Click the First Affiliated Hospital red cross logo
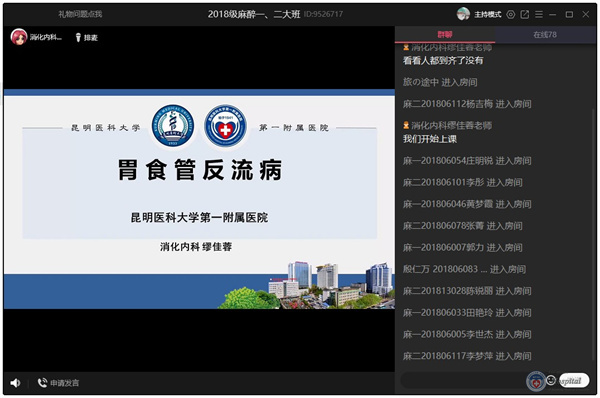Image resolution: width=600 pixels, height=398 pixels. (x=225, y=126)
